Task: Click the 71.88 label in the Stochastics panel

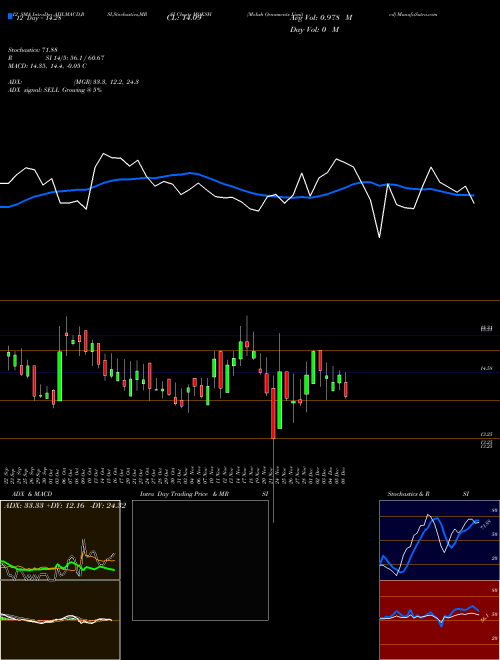Action: pyautogui.click(x=486, y=524)
